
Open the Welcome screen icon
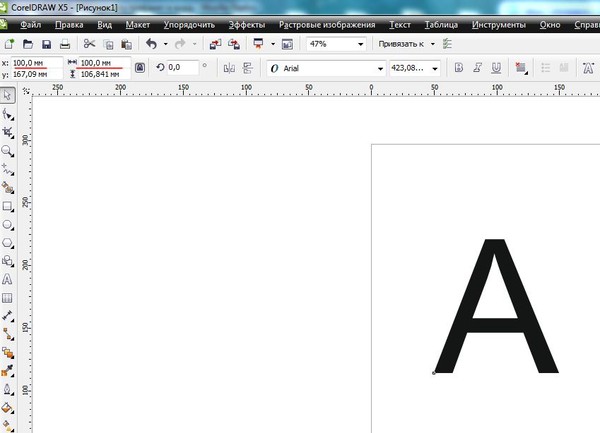(287, 44)
